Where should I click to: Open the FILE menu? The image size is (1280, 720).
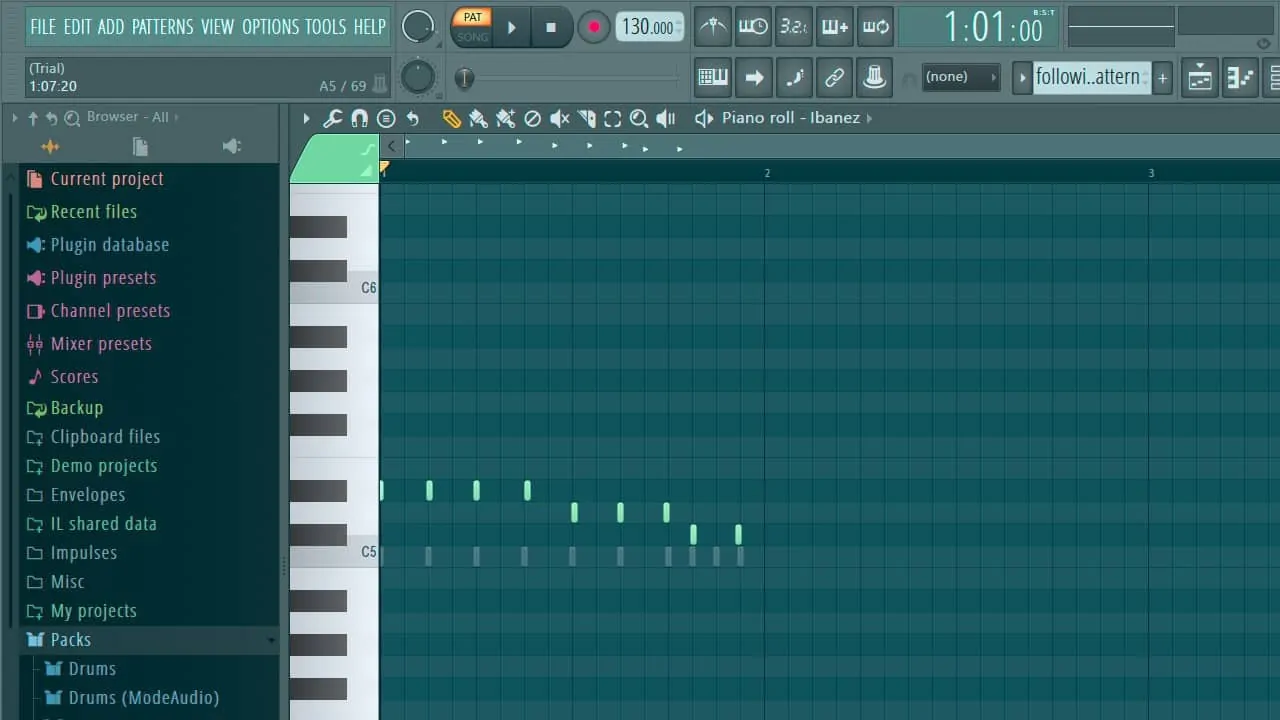43,27
